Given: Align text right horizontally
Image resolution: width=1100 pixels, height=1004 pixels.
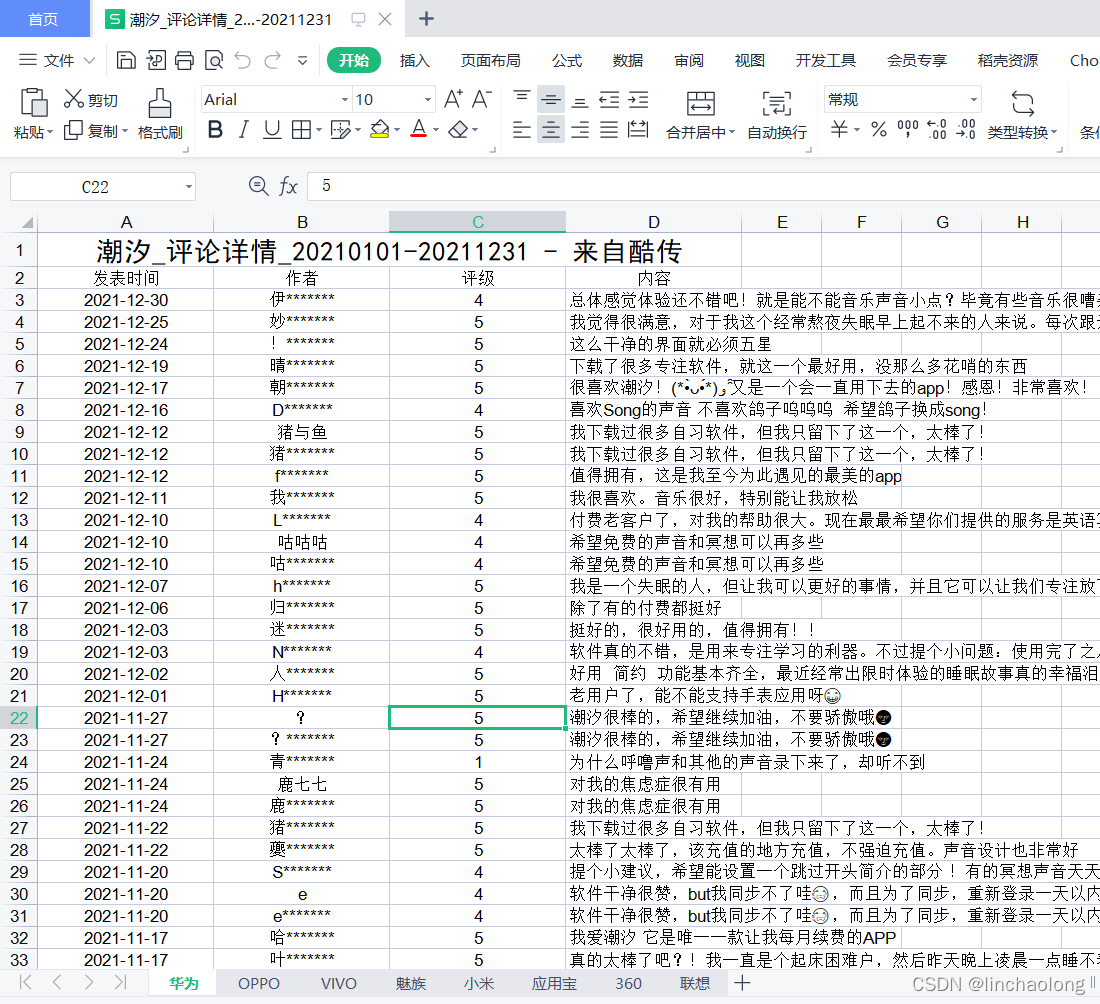Looking at the screenshot, I should (579, 130).
